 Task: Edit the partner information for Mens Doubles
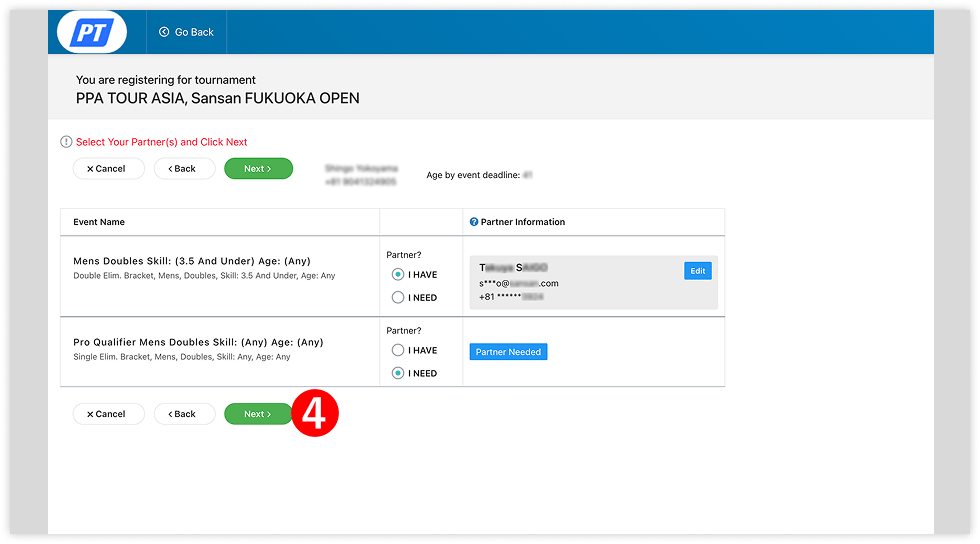pyautogui.click(x=697, y=271)
